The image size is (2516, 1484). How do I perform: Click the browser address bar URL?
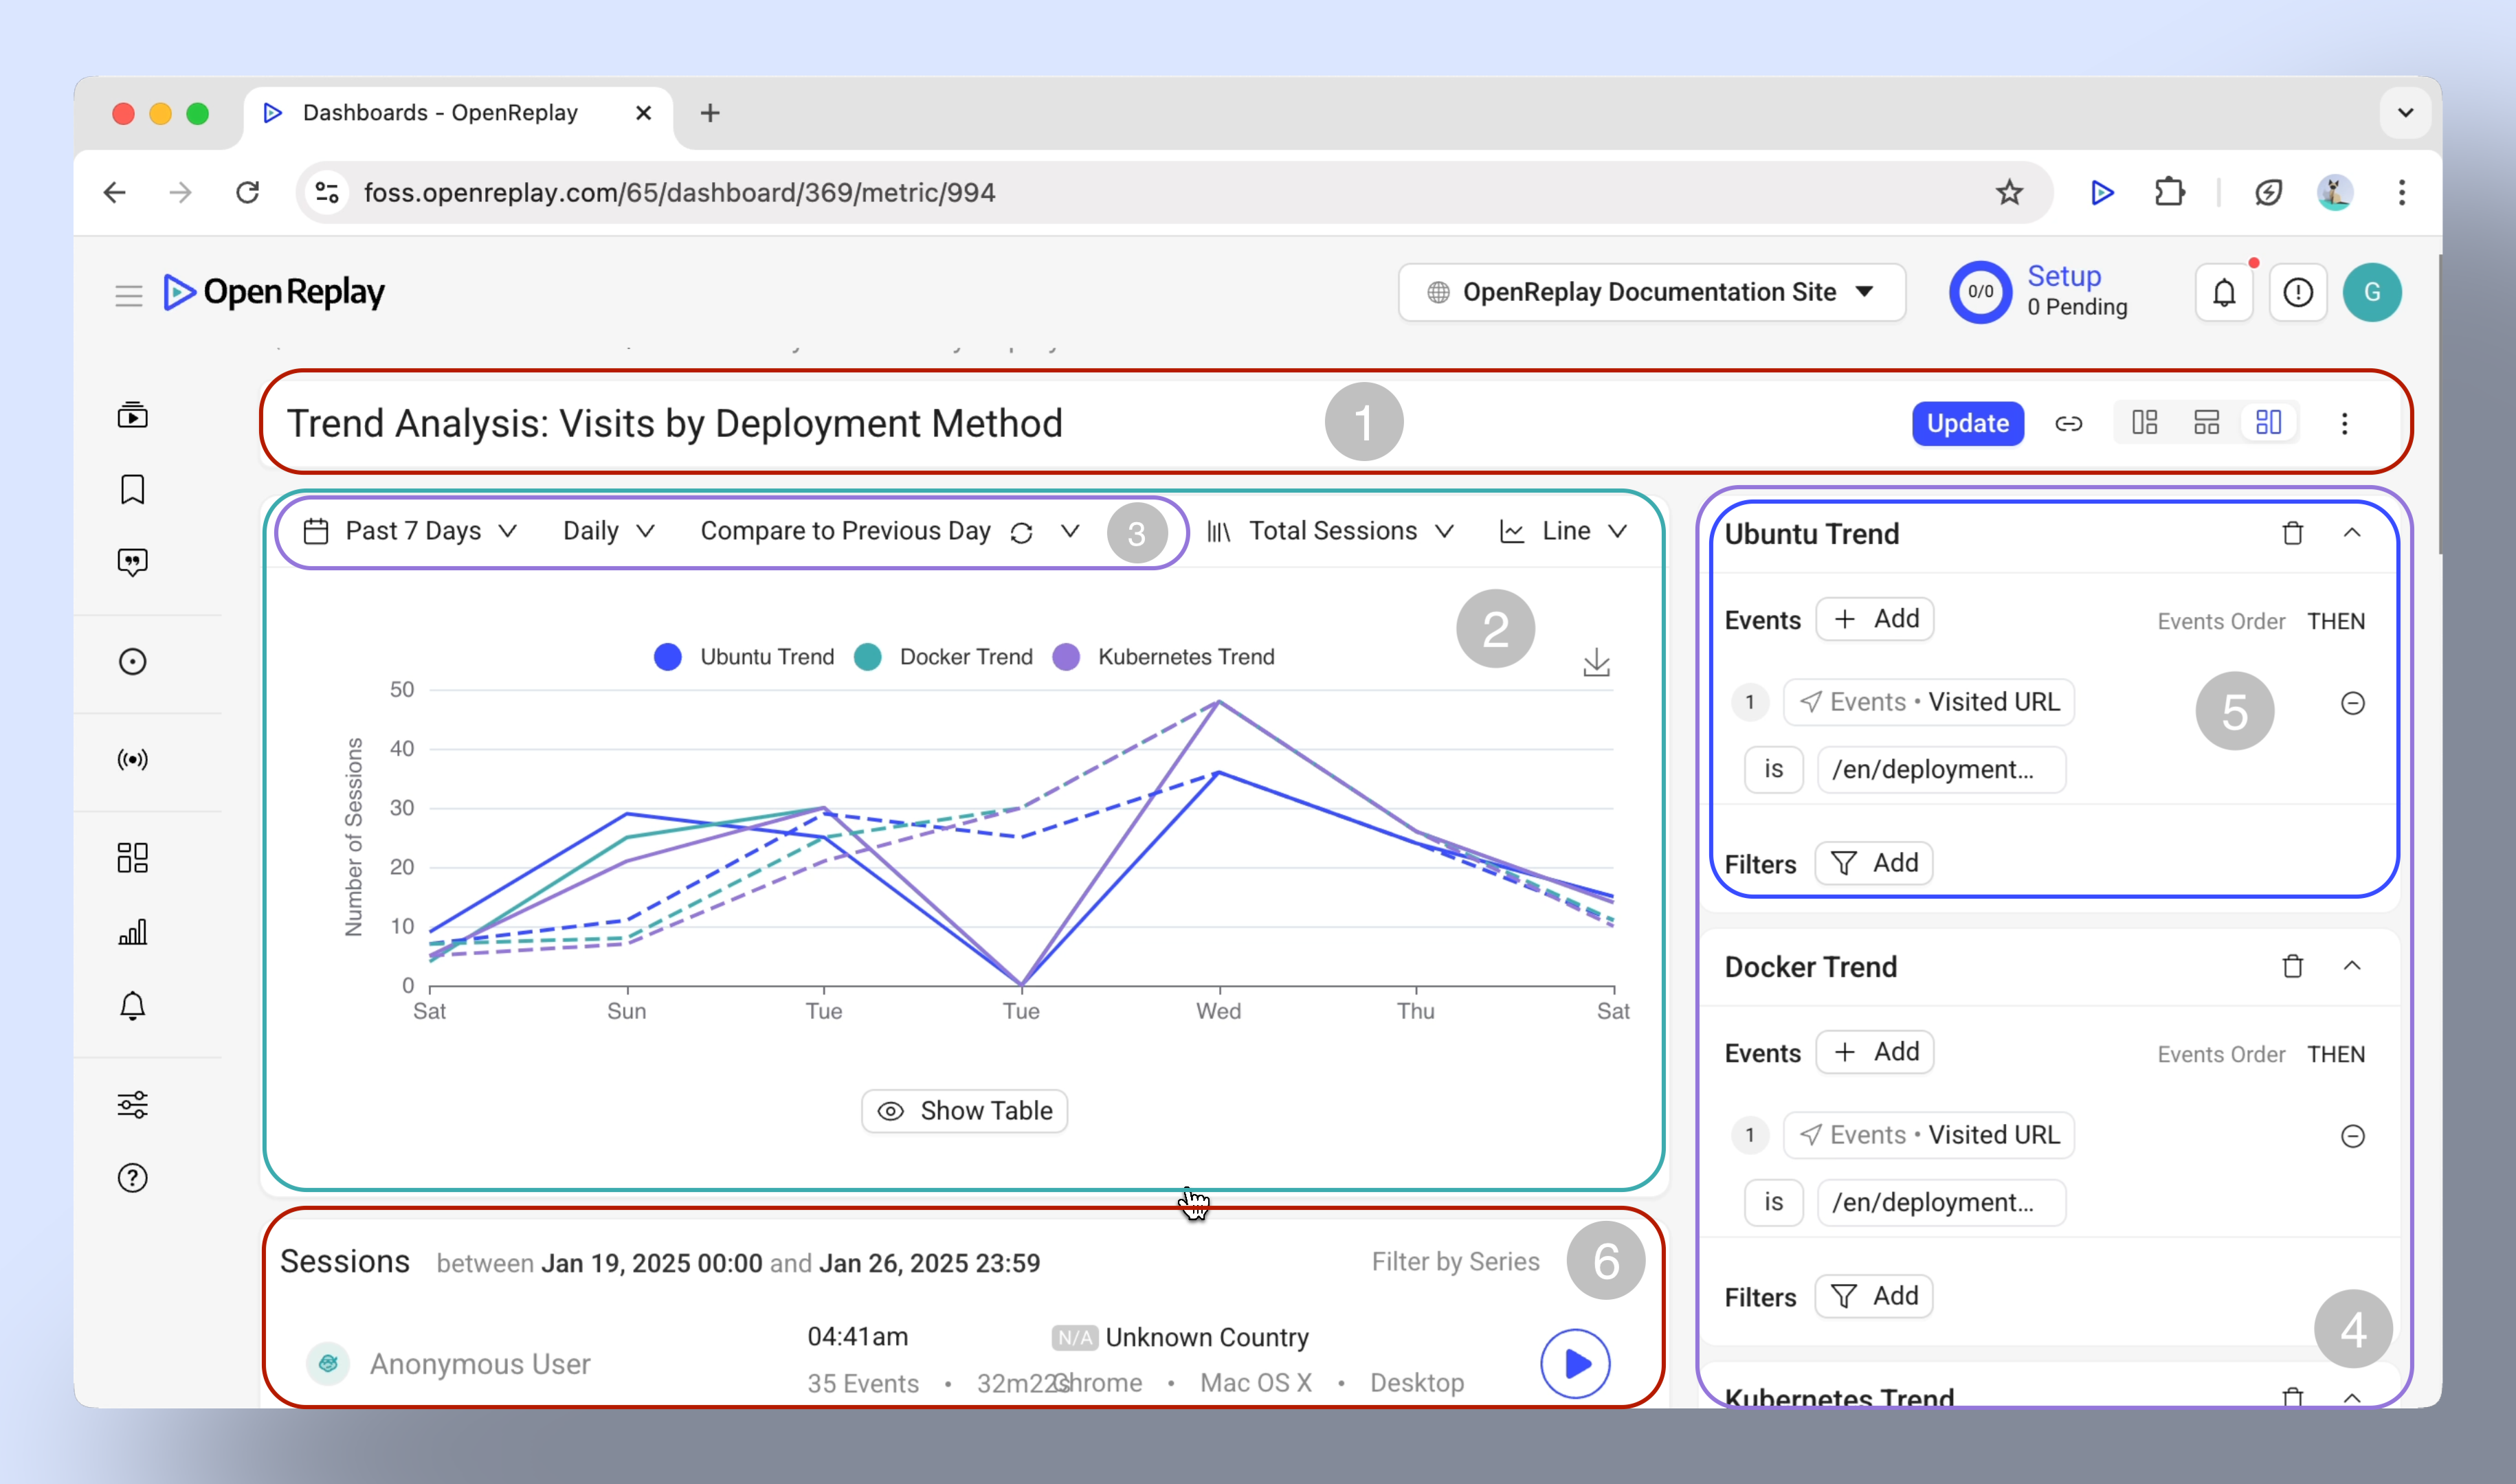pos(679,192)
